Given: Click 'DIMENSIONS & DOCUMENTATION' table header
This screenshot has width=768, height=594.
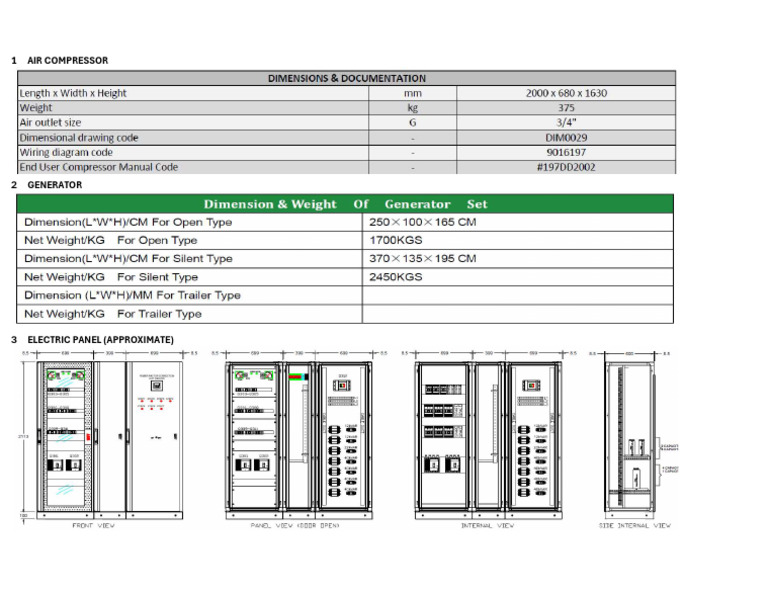Looking at the screenshot, I should pyautogui.click(x=346, y=78).
